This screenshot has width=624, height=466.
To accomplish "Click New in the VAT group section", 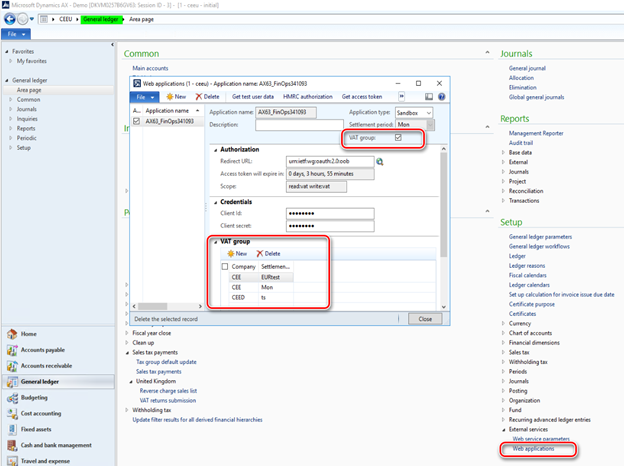I will pos(237,253).
